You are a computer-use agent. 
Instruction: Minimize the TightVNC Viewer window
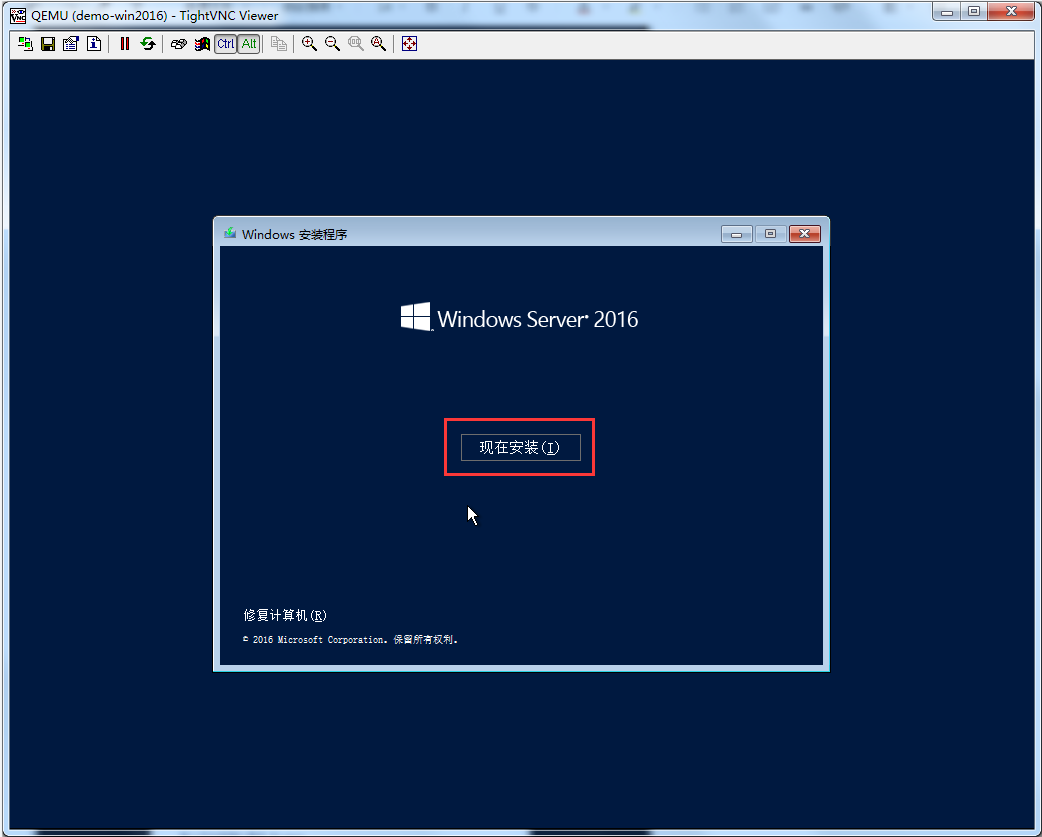(x=948, y=12)
